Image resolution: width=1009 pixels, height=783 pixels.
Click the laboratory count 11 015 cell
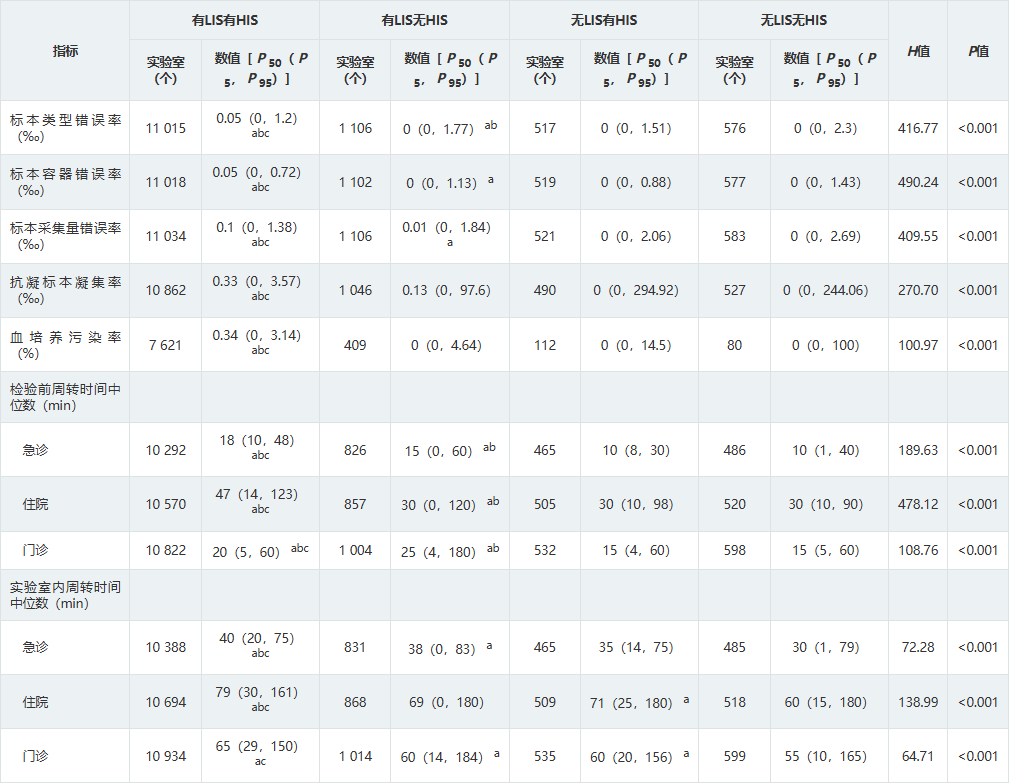click(165, 128)
